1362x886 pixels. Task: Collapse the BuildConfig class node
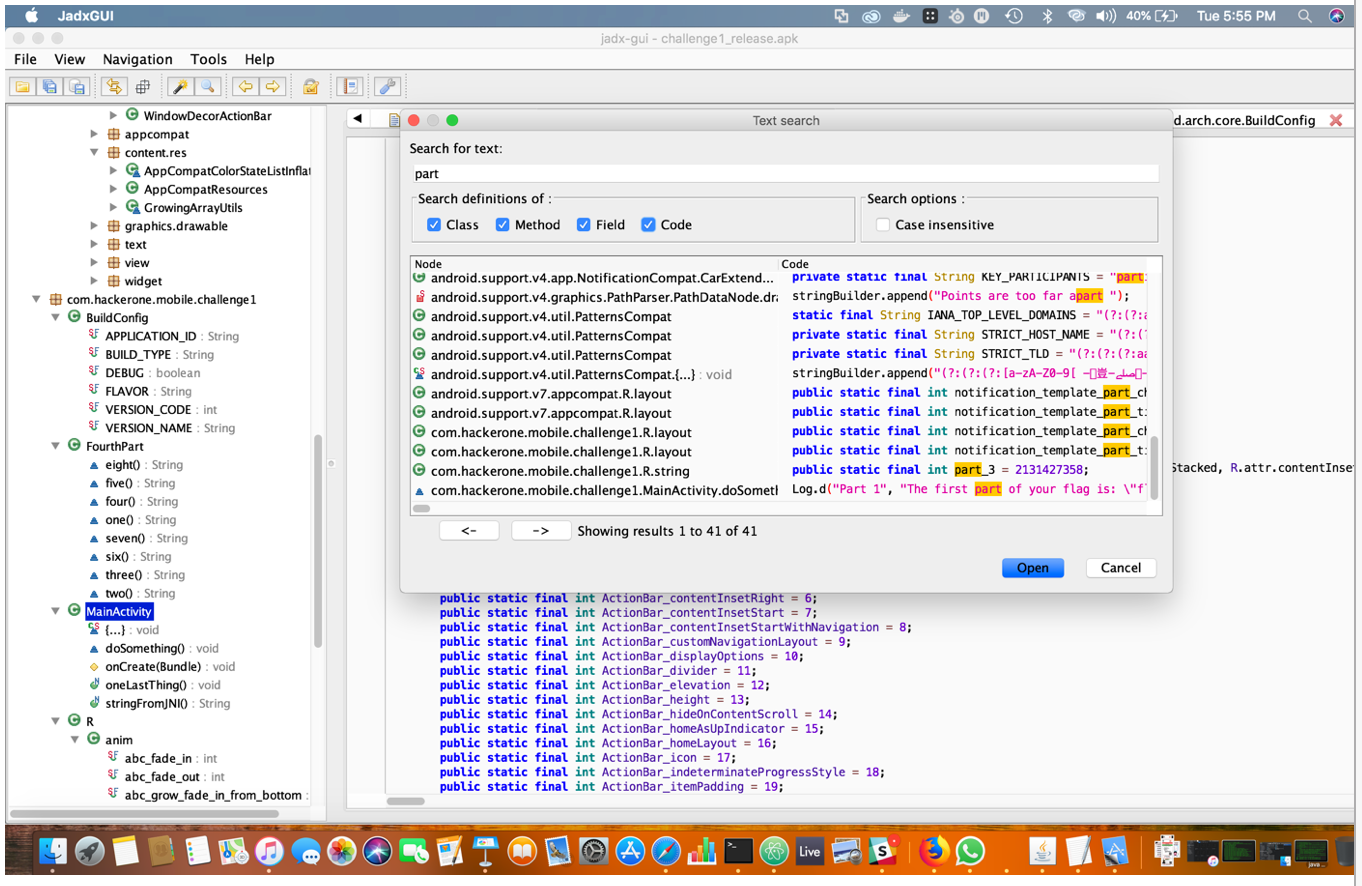(x=56, y=317)
